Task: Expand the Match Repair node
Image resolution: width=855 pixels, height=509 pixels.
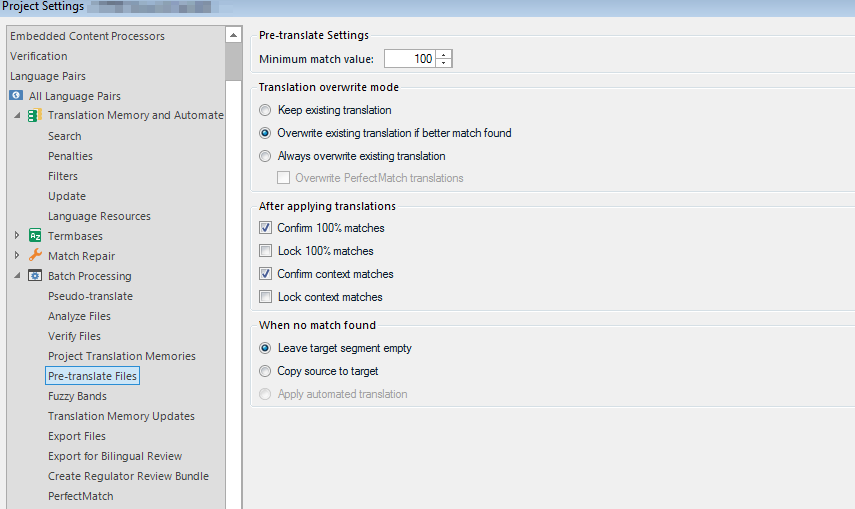Action: pos(17,256)
